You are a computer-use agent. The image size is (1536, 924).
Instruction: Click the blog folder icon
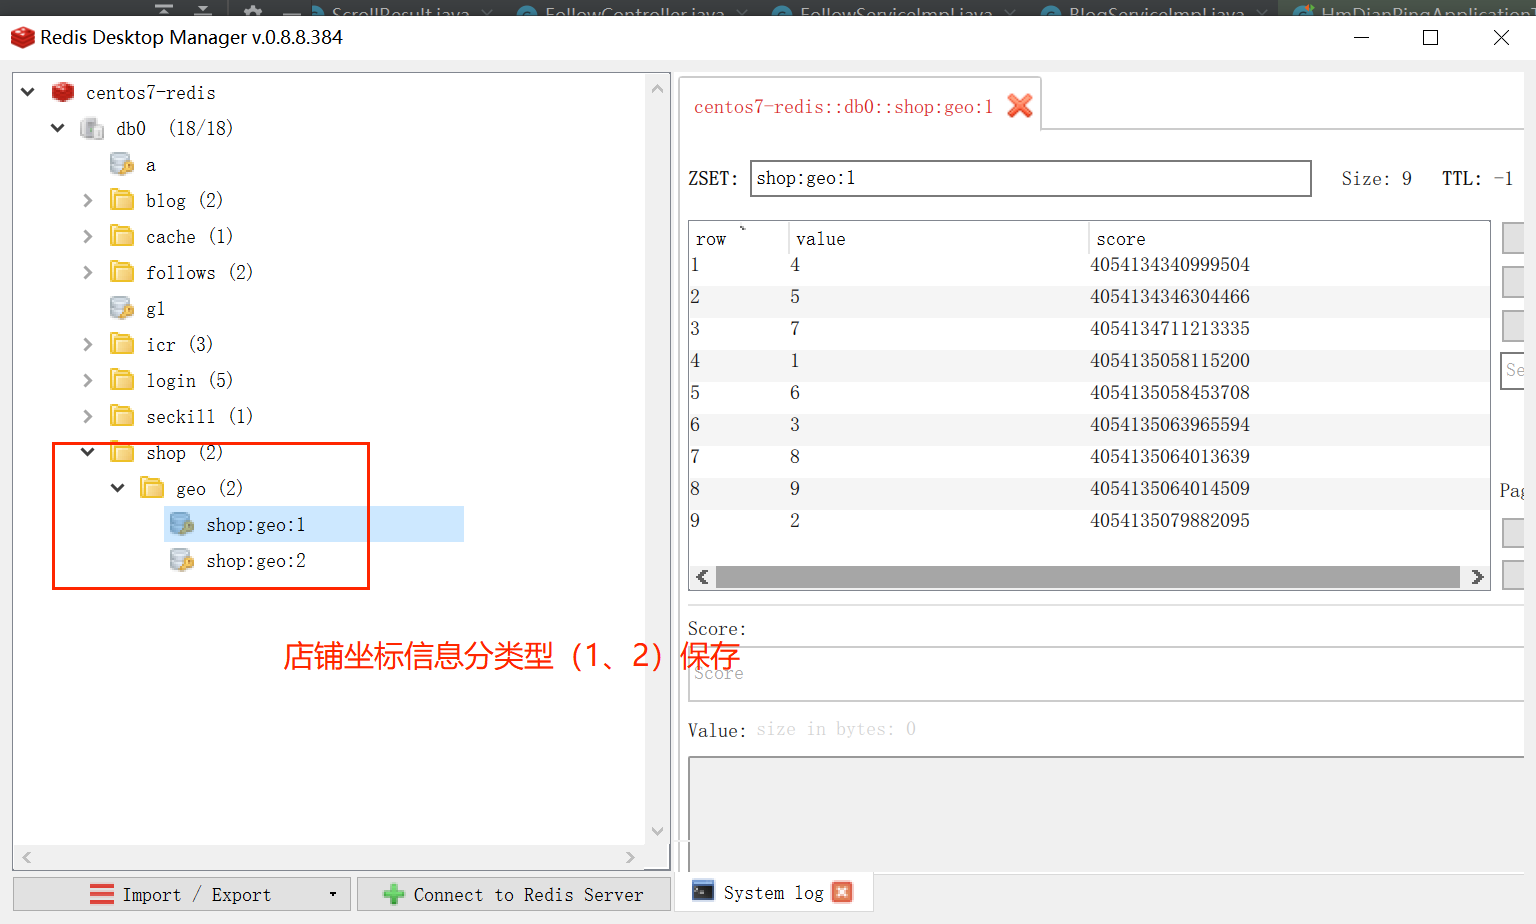[122, 200]
